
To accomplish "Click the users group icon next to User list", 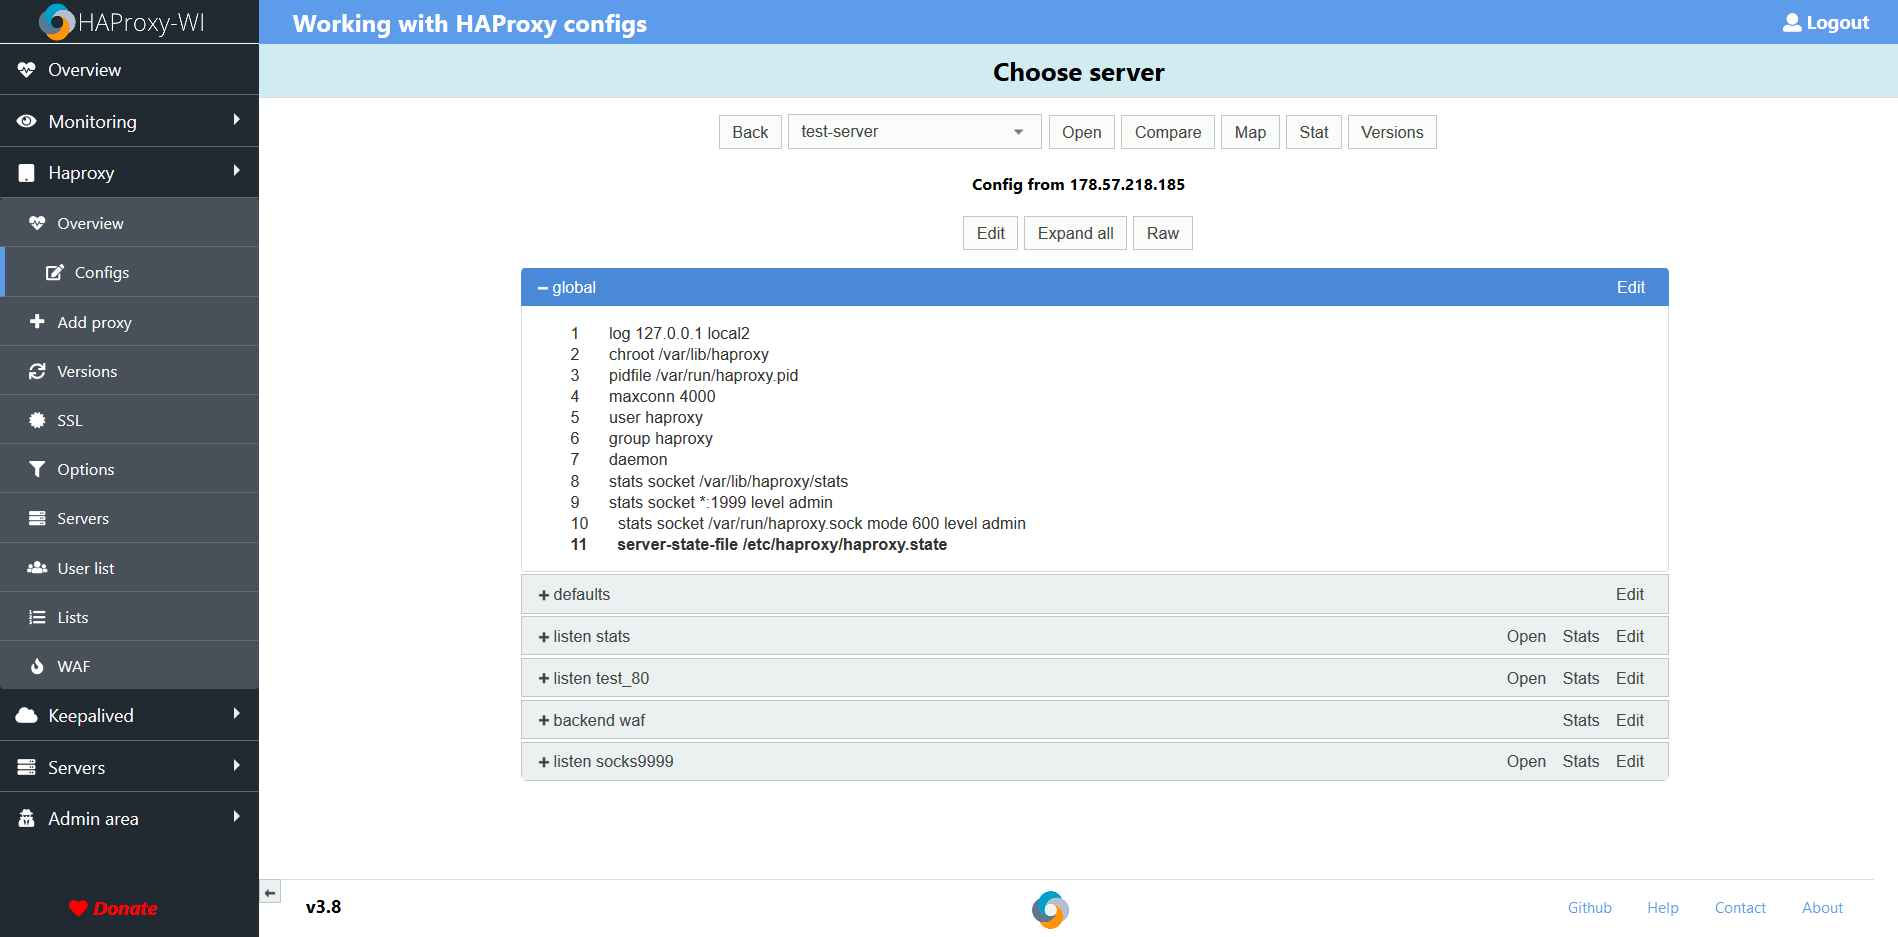I will [37, 567].
